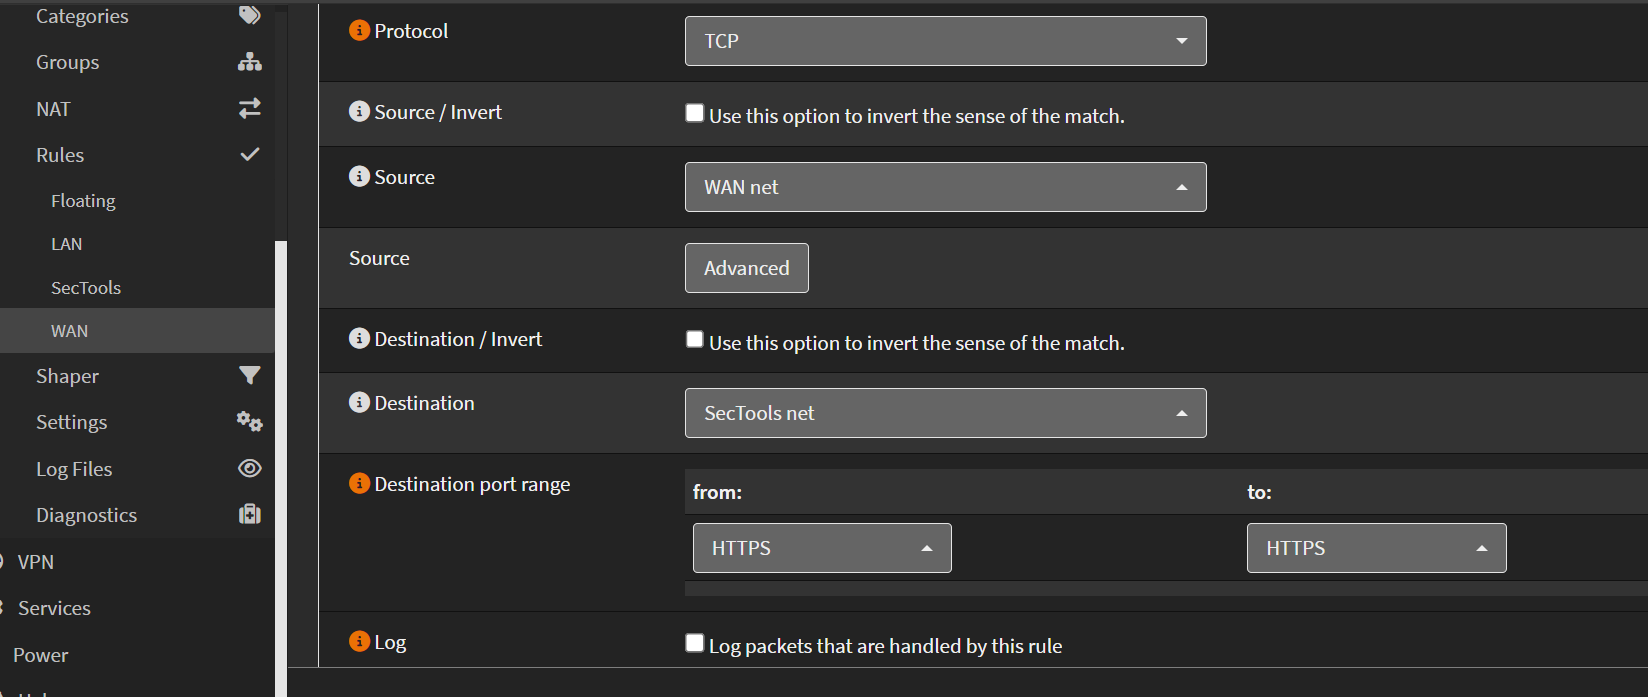The width and height of the screenshot is (1648, 697).
Task: Click the info icon beside Destination label
Action: coord(359,403)
